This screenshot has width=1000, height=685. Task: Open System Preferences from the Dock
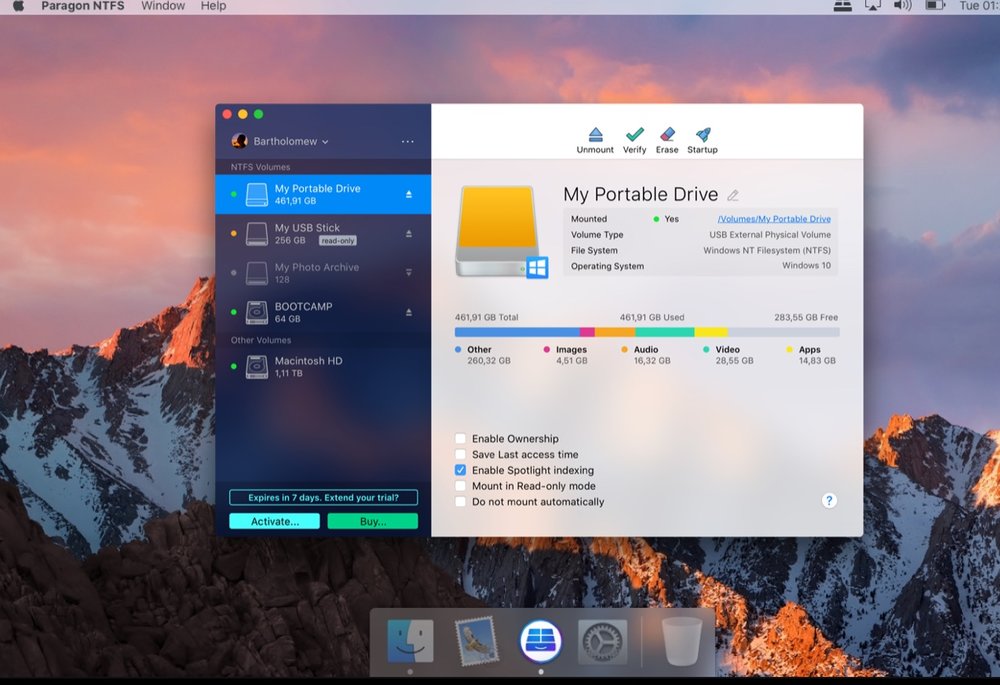(x=603, y=642)
